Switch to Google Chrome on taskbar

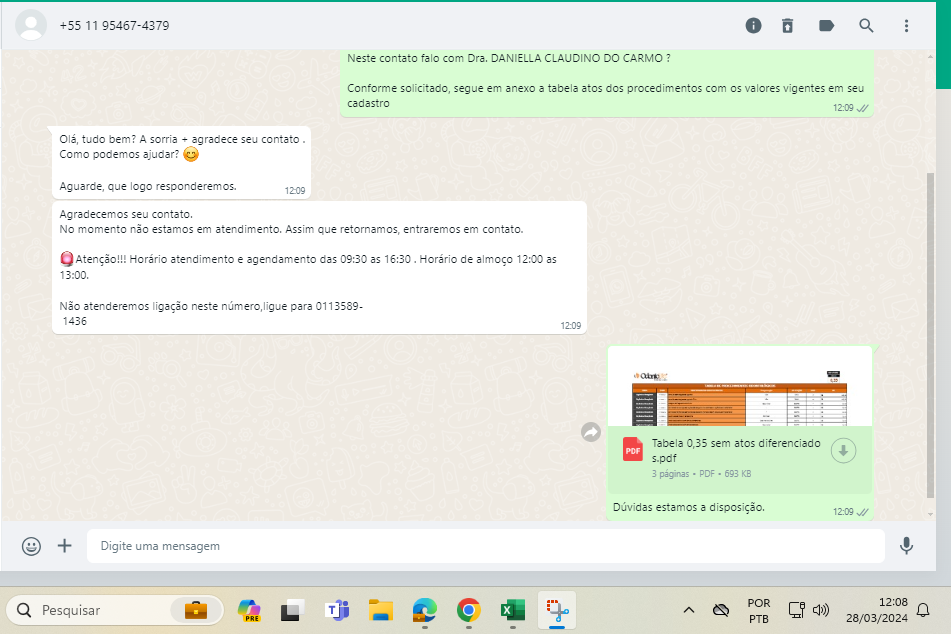pyautogui.click(x=469, y=610)
